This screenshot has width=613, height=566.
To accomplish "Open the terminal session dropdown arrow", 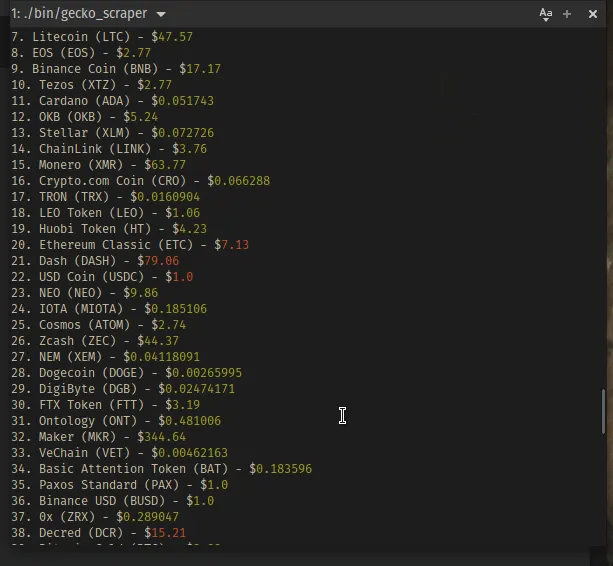I will click(x=161, y=14).
